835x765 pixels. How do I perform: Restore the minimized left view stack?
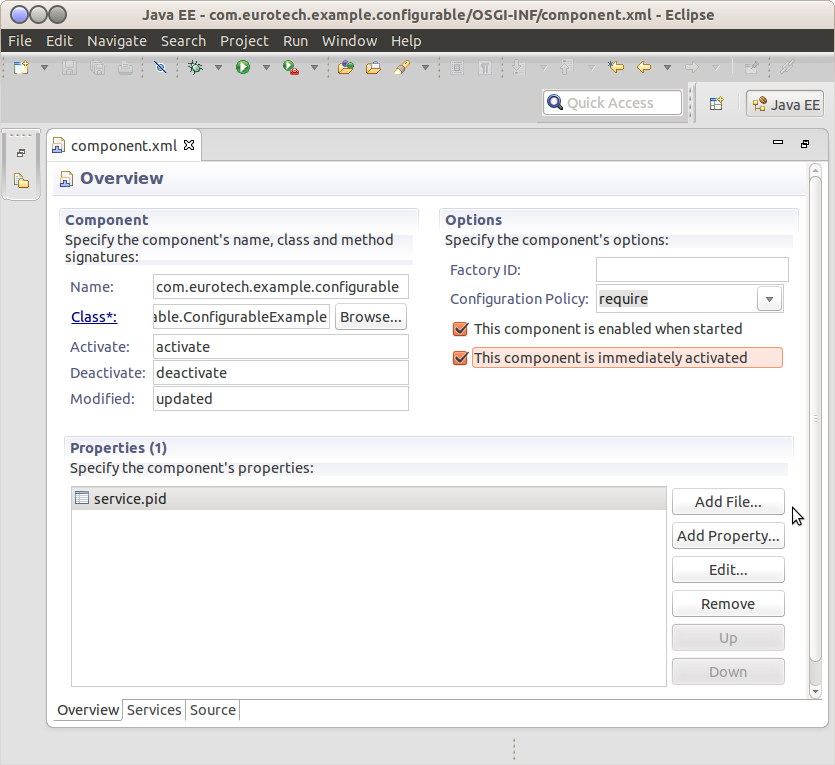21,153
